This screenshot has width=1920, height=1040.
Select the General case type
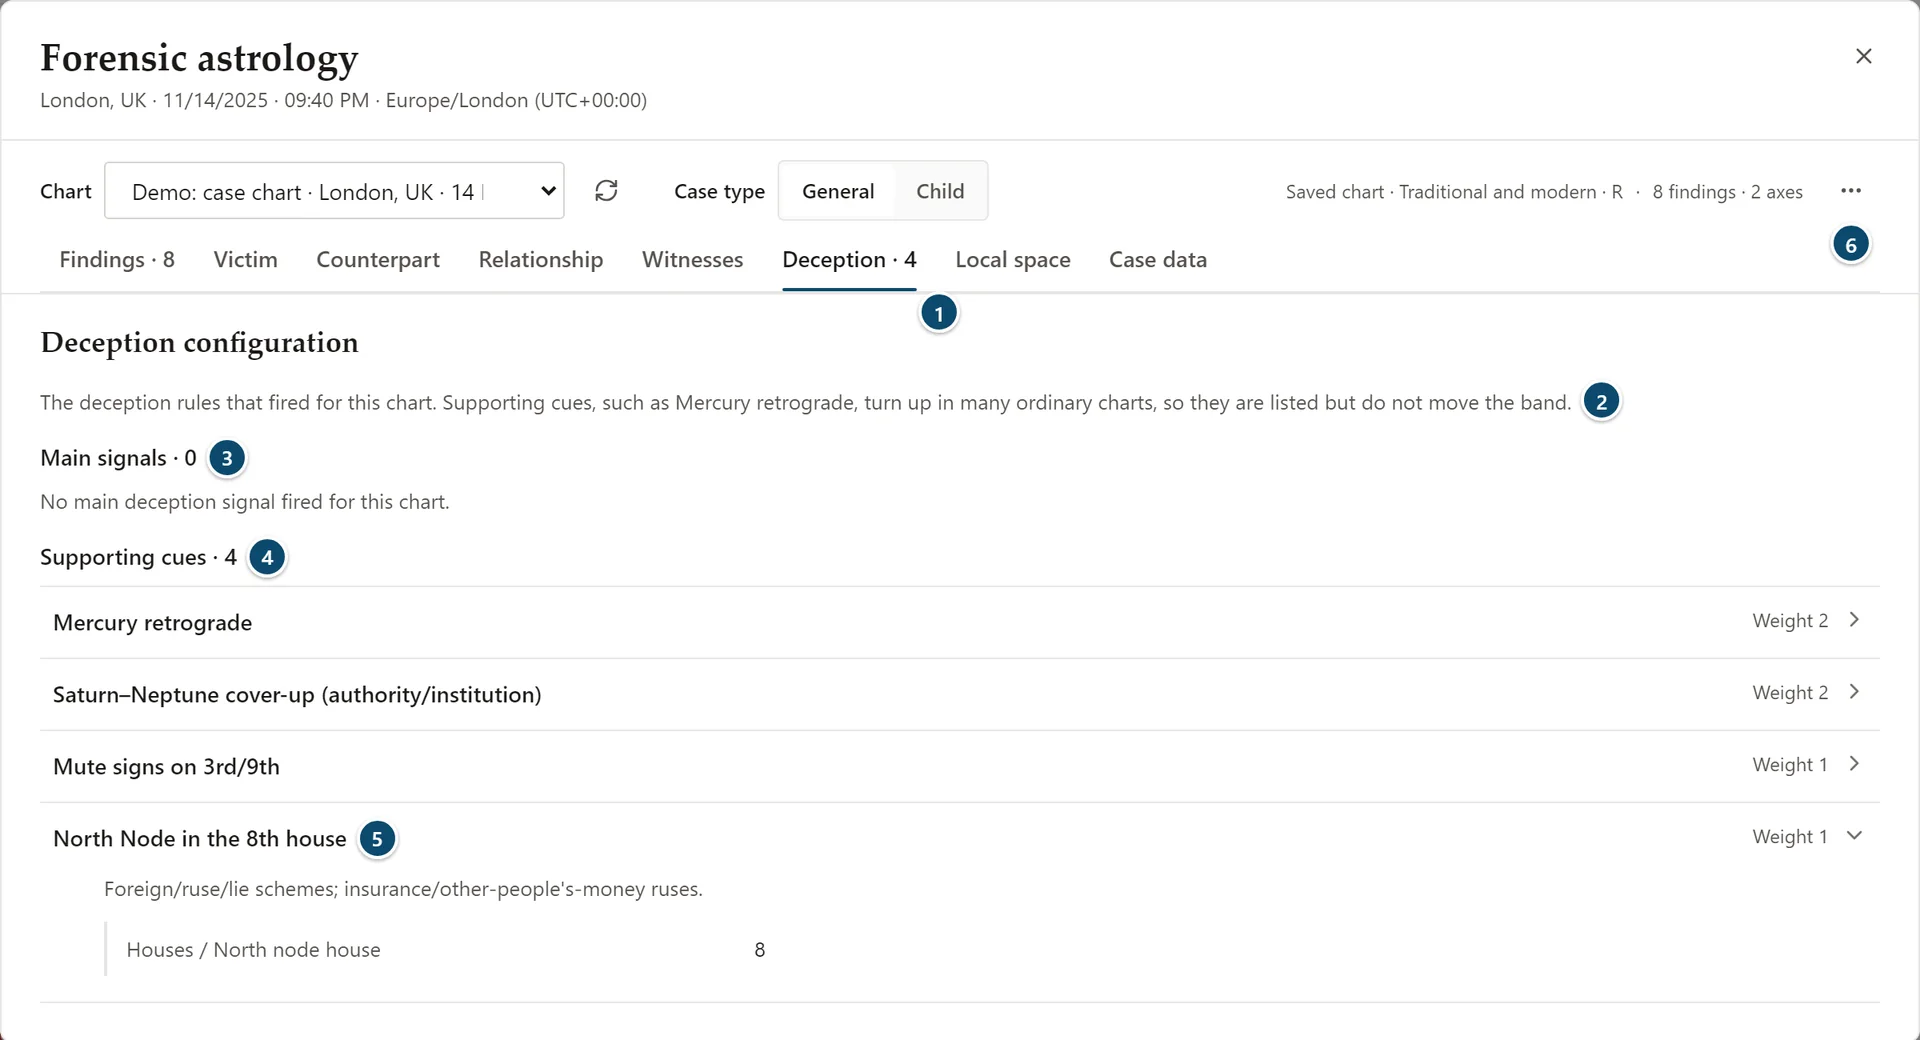click(x=838, y=191)
